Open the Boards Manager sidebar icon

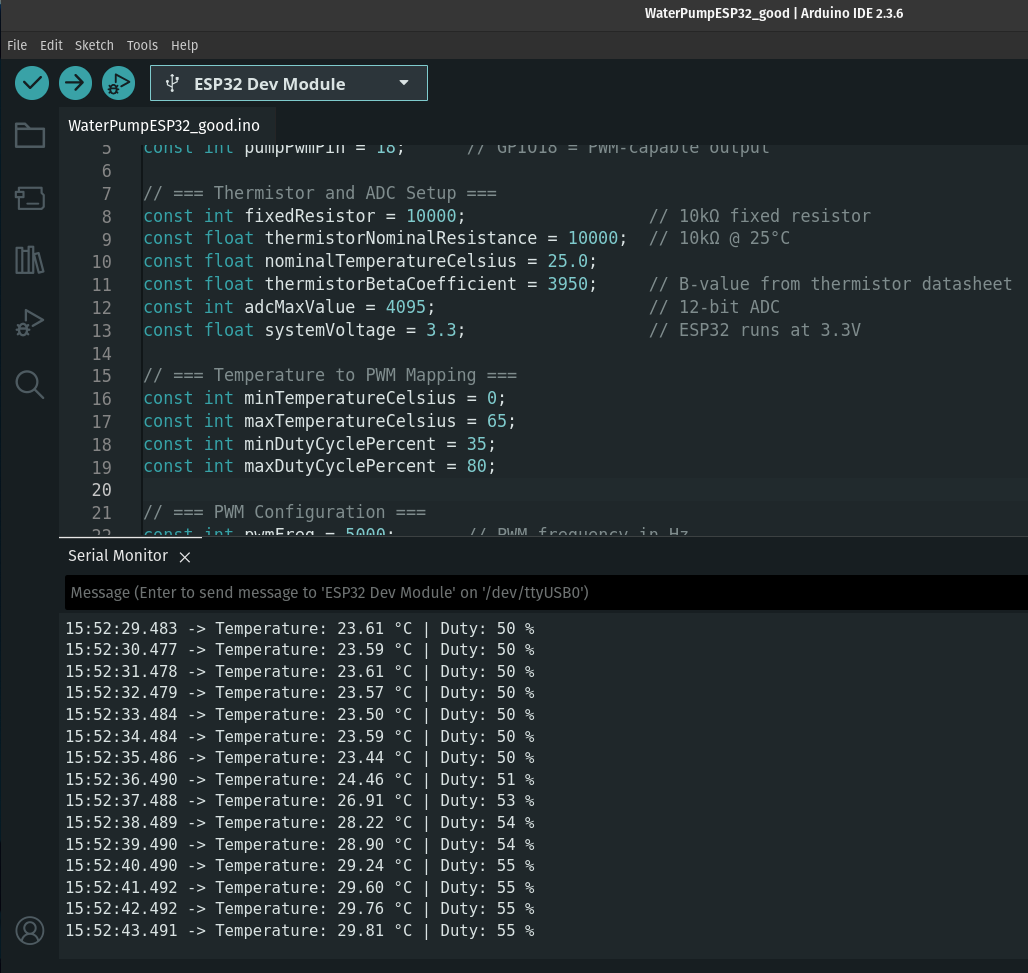(x=30, y=198)
